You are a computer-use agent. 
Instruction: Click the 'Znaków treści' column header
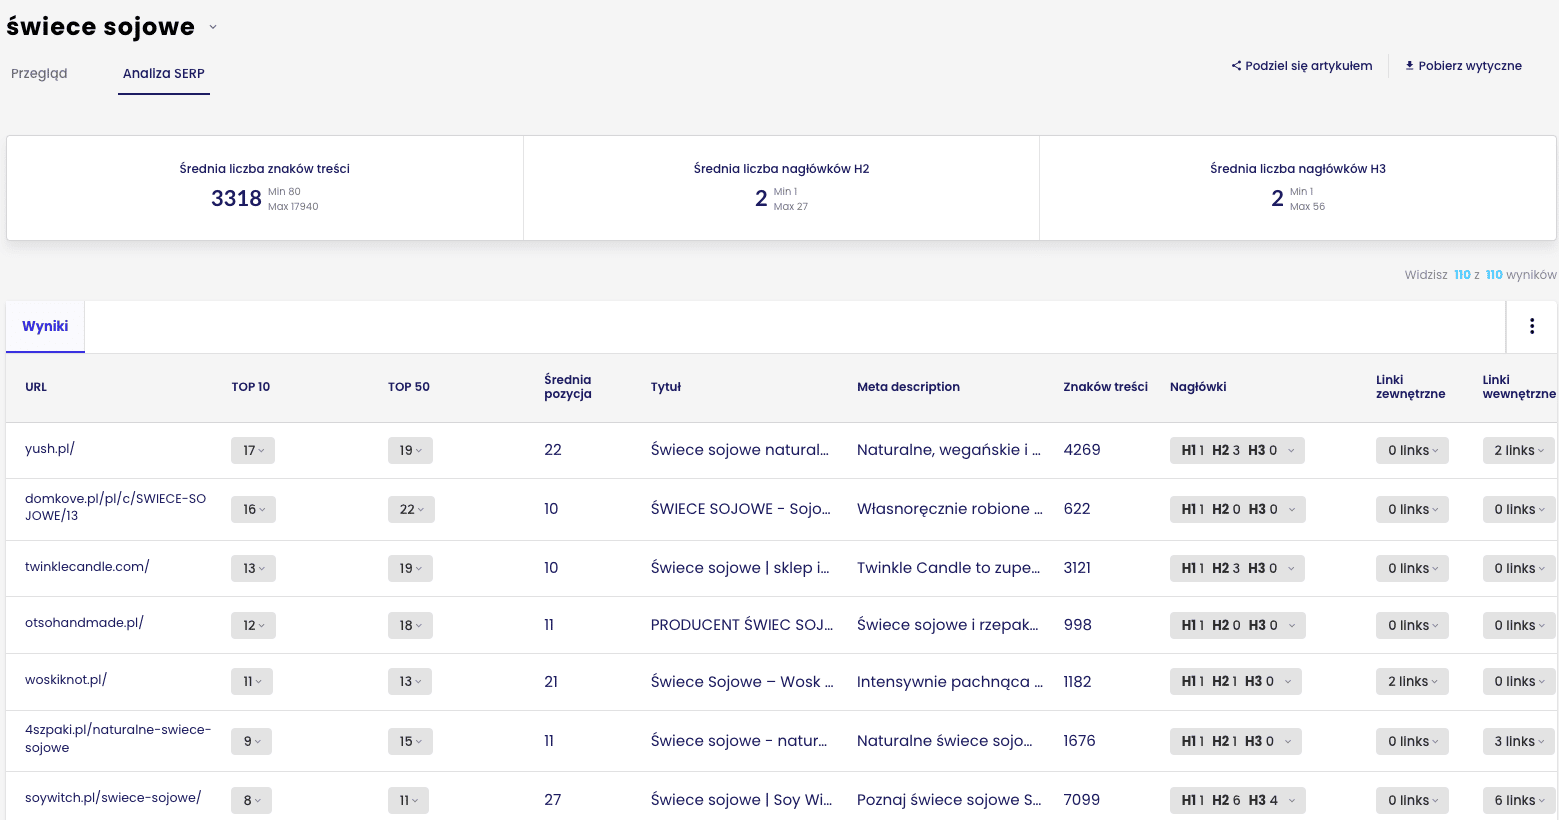point(1105,387)
